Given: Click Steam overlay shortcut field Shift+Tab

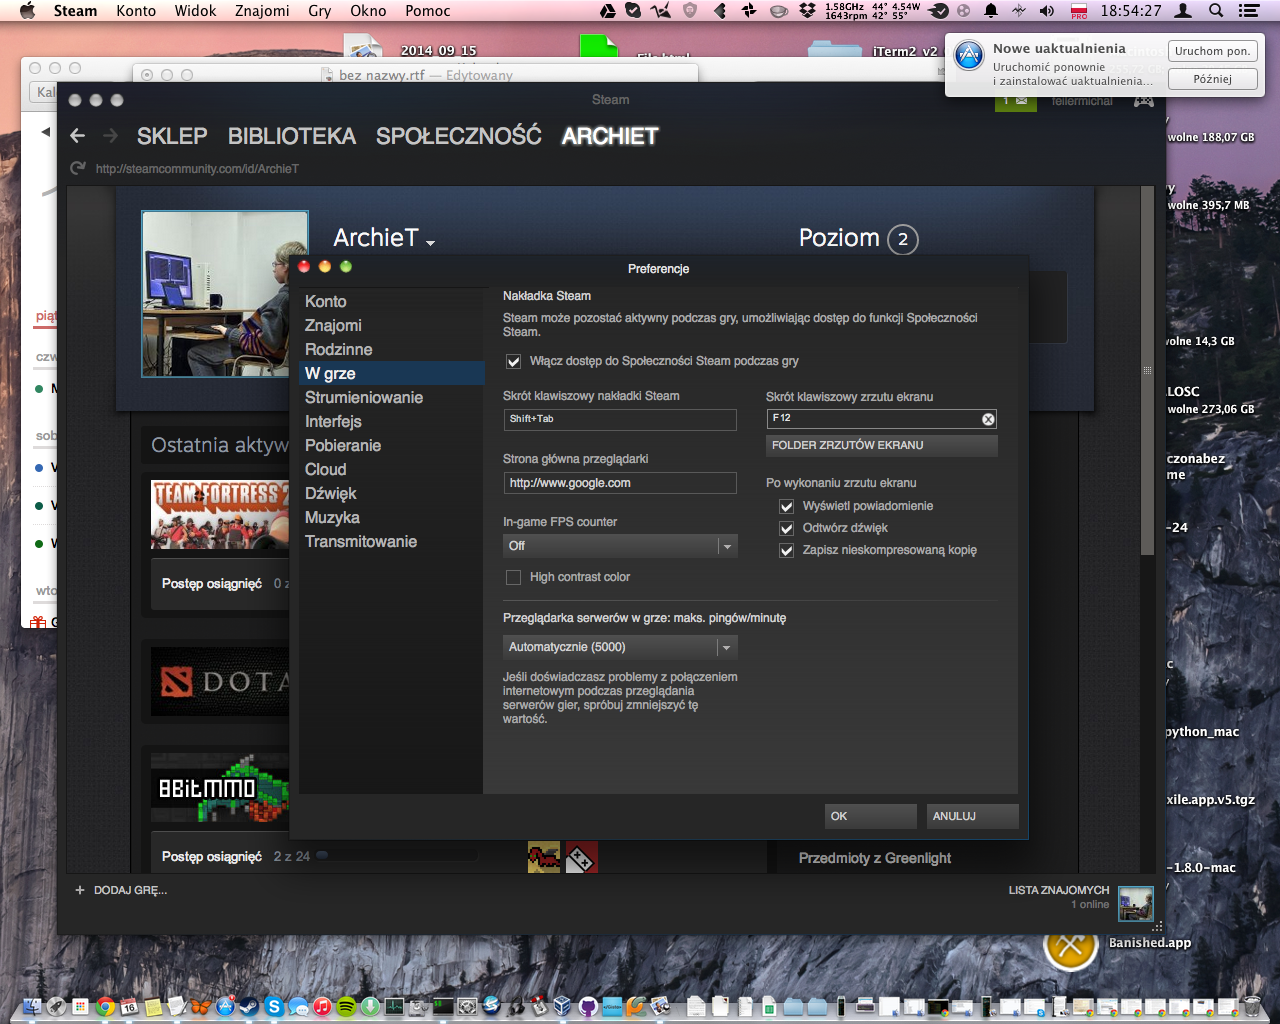Looking at the screenshot, I should click(620, 419).
